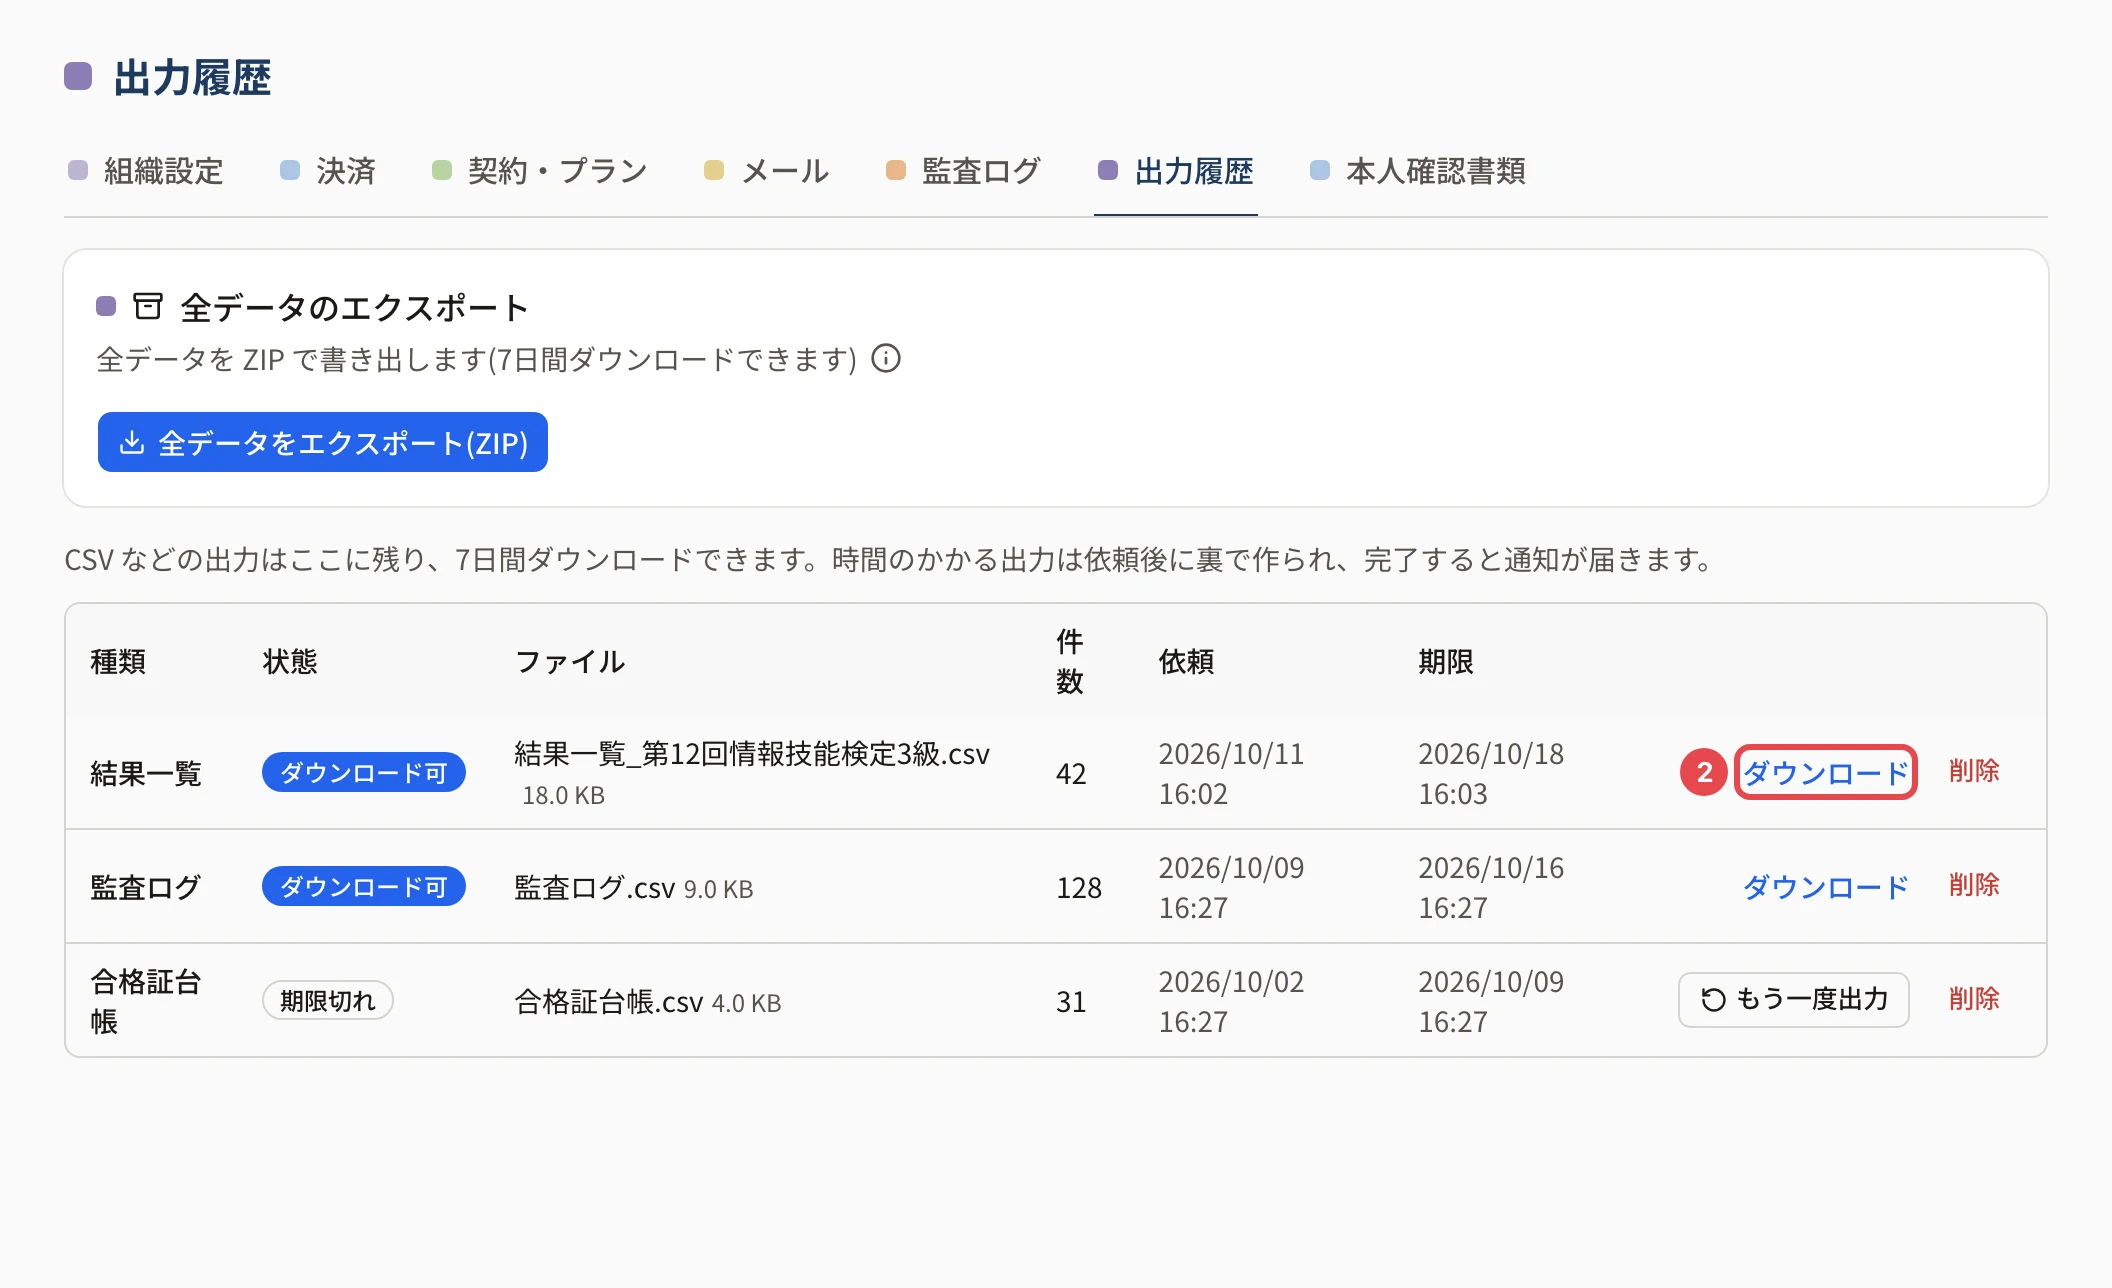
Task: Click the 出力履歴 page title
Action: (x=192, y=77)
